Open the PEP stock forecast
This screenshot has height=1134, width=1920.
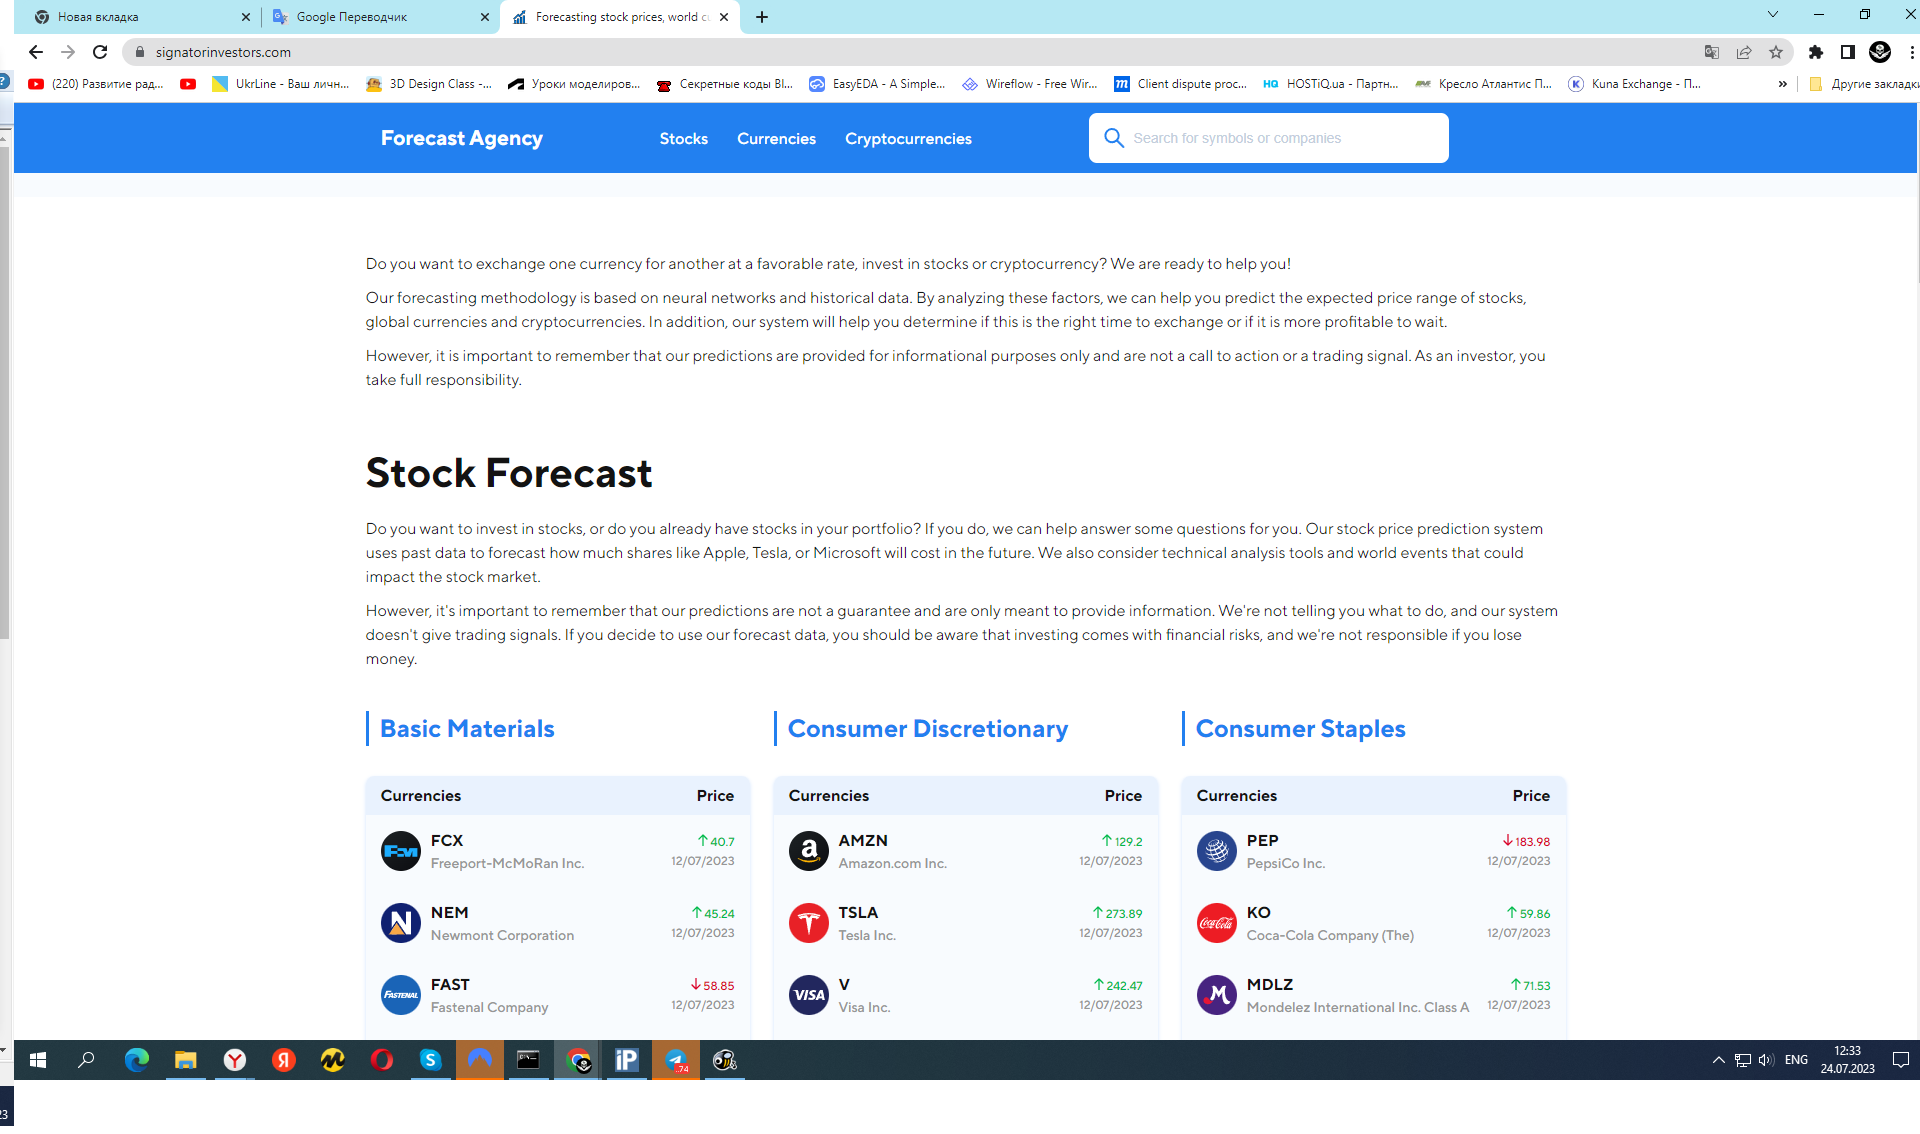[x=1373, y=851]
